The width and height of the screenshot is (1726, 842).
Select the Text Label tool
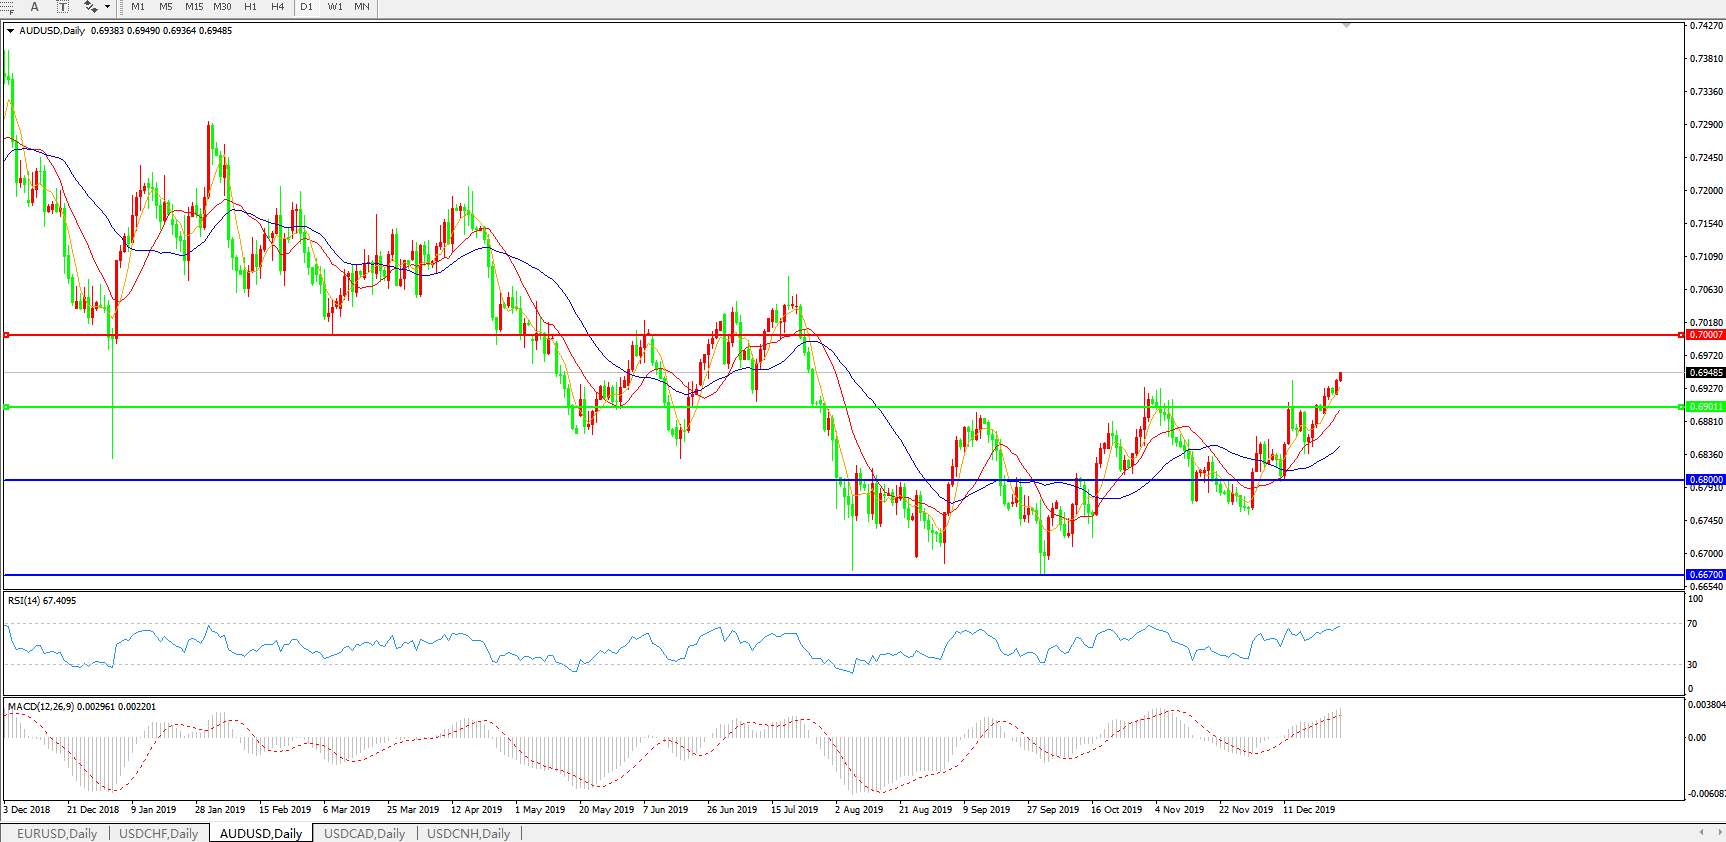[x=62, y=7]
